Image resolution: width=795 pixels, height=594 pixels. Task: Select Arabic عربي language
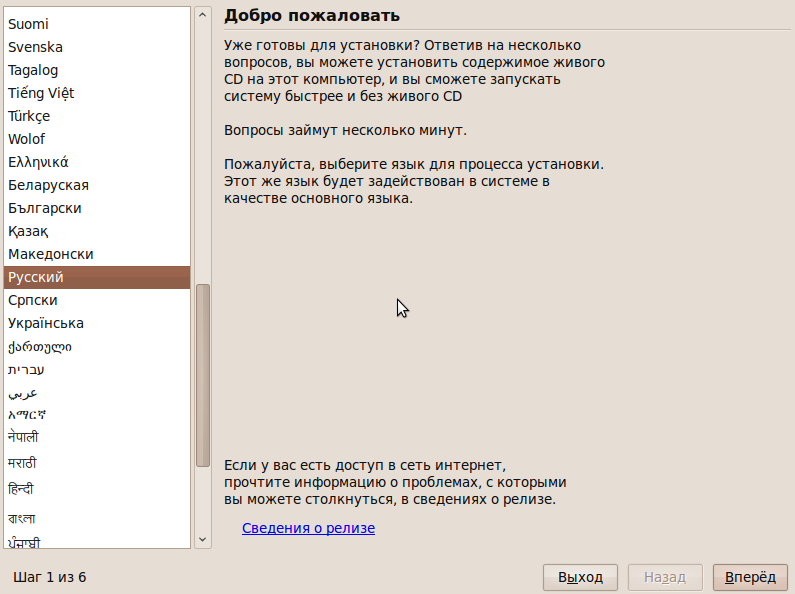pyautogui.click(x=97, y=393)
